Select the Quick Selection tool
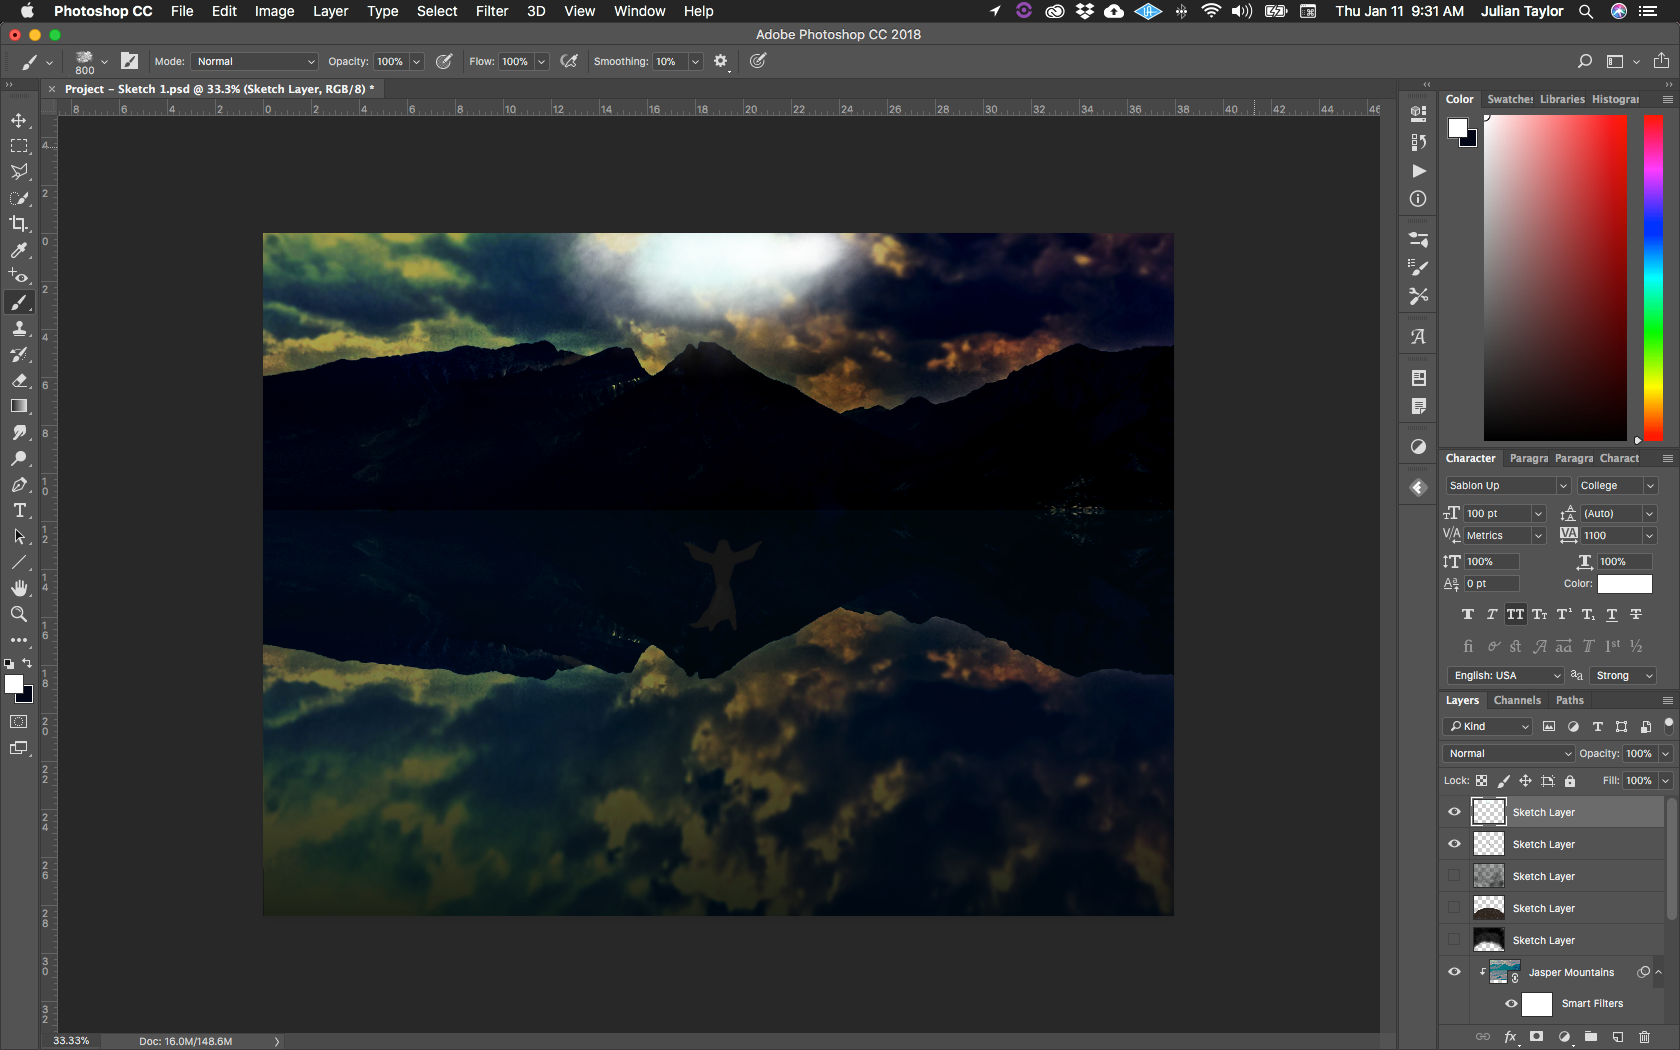1680x1050 pixels. tap(19, 198)
